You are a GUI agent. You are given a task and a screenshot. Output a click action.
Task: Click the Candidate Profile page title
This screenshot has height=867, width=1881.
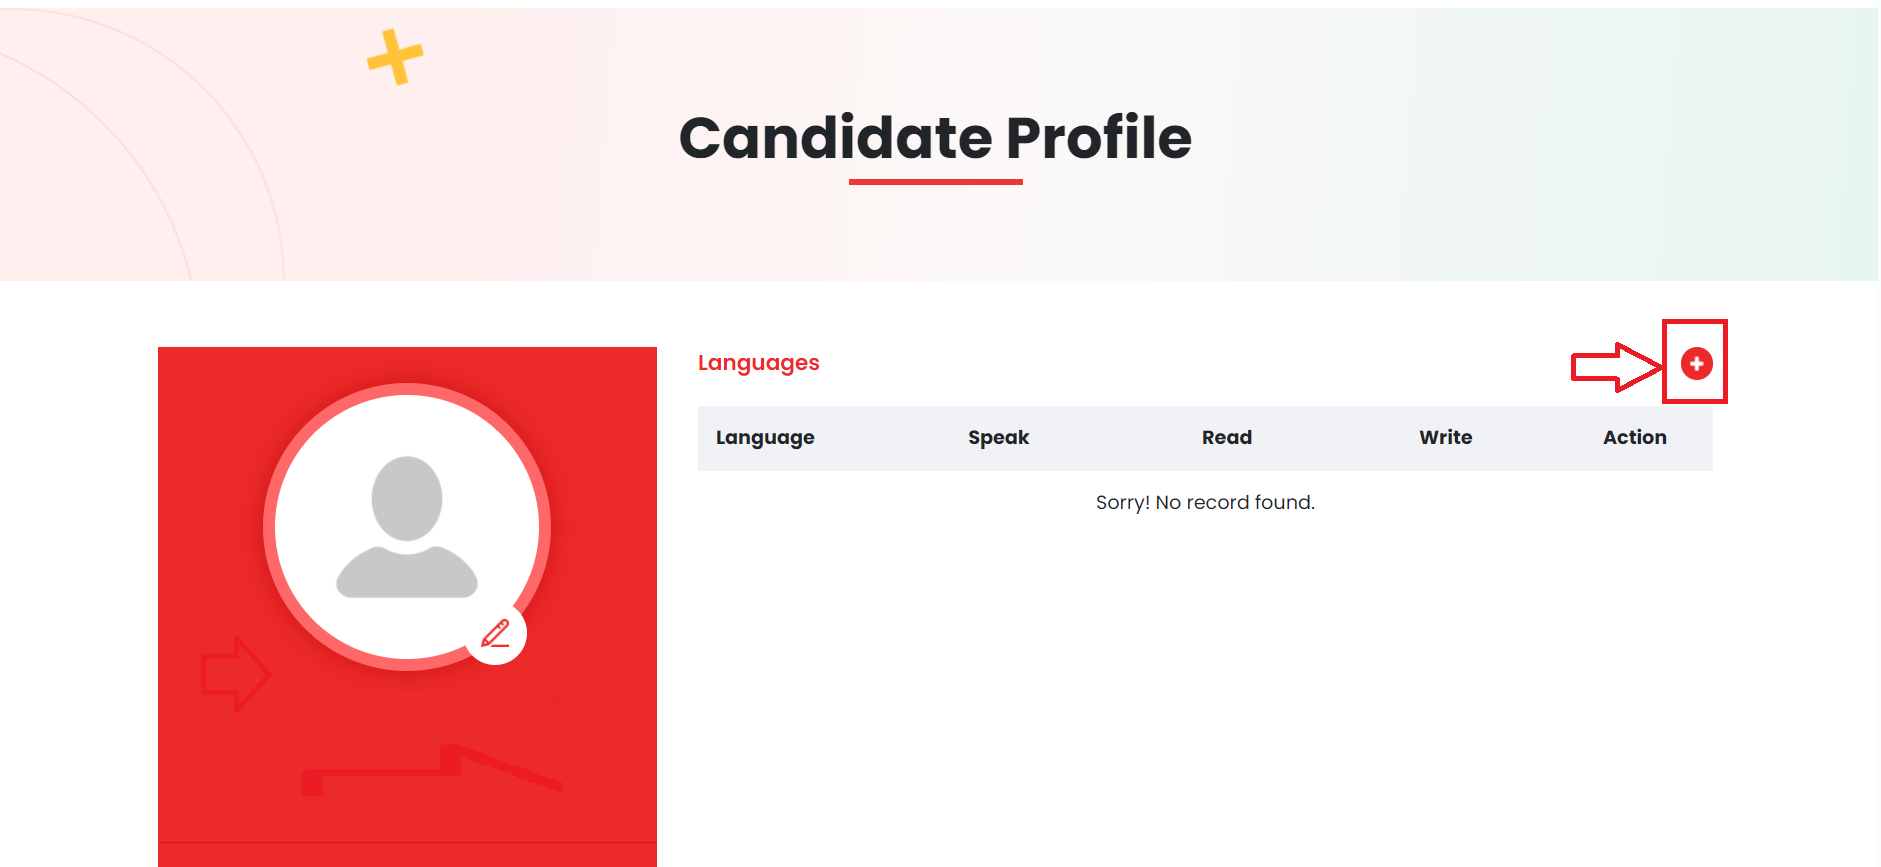[x=935, y=137]
